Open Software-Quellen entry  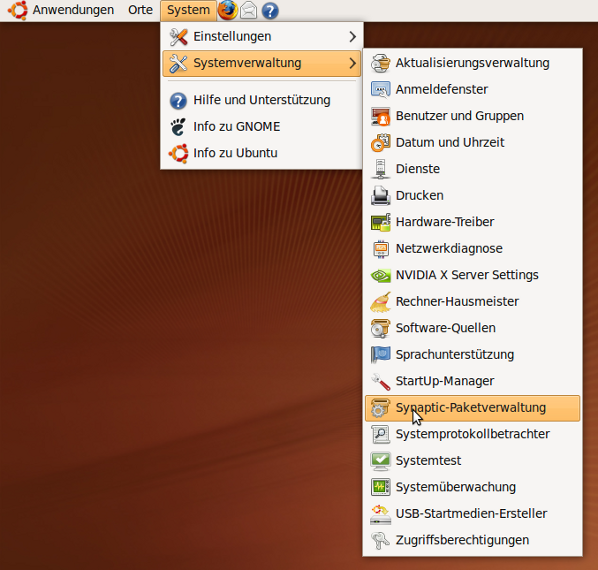click(x=473, y=328)
